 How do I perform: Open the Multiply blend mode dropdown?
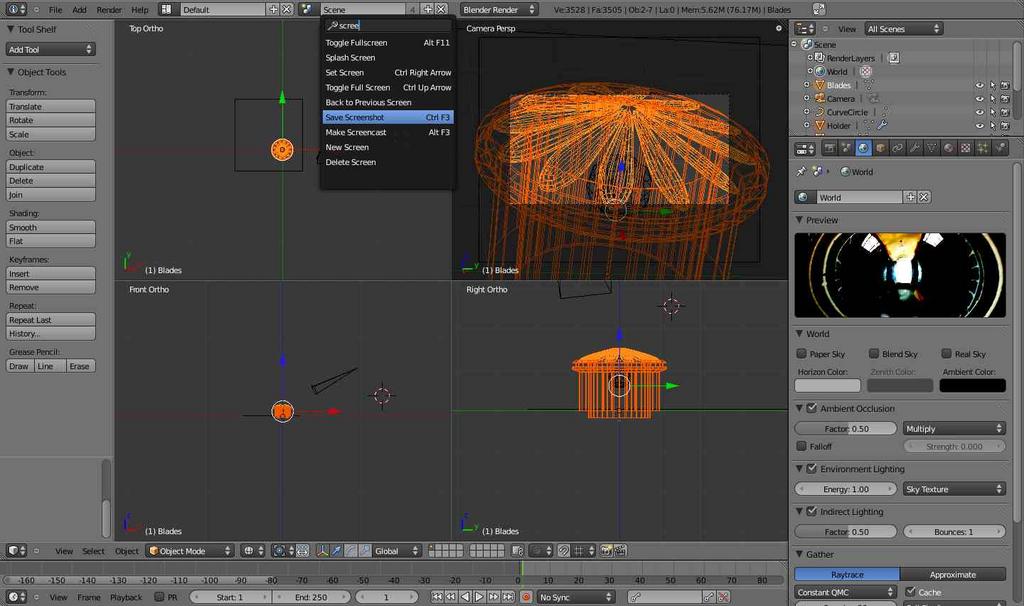954,428
